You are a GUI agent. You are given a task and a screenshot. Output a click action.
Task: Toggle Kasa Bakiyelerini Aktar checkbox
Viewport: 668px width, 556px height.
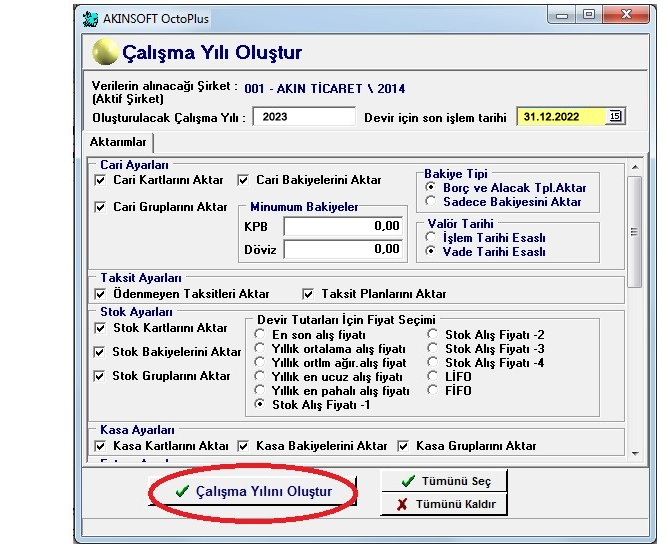click(243, 446)
